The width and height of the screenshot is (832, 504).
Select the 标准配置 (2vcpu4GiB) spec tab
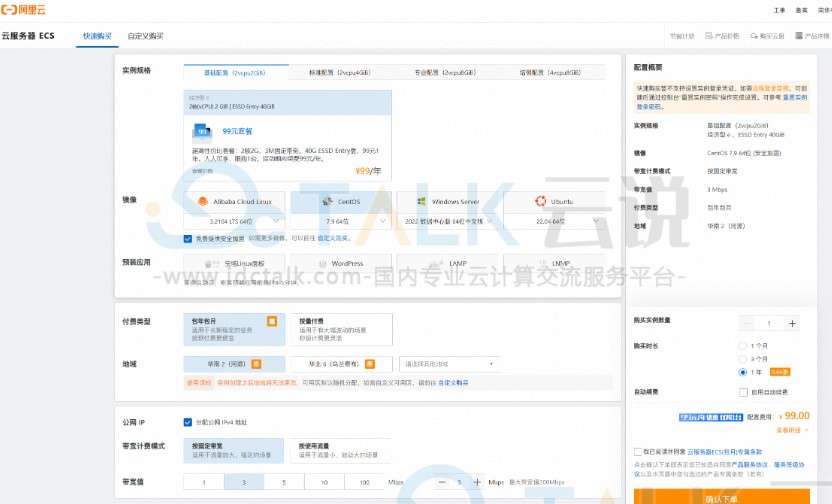[340, 72]
